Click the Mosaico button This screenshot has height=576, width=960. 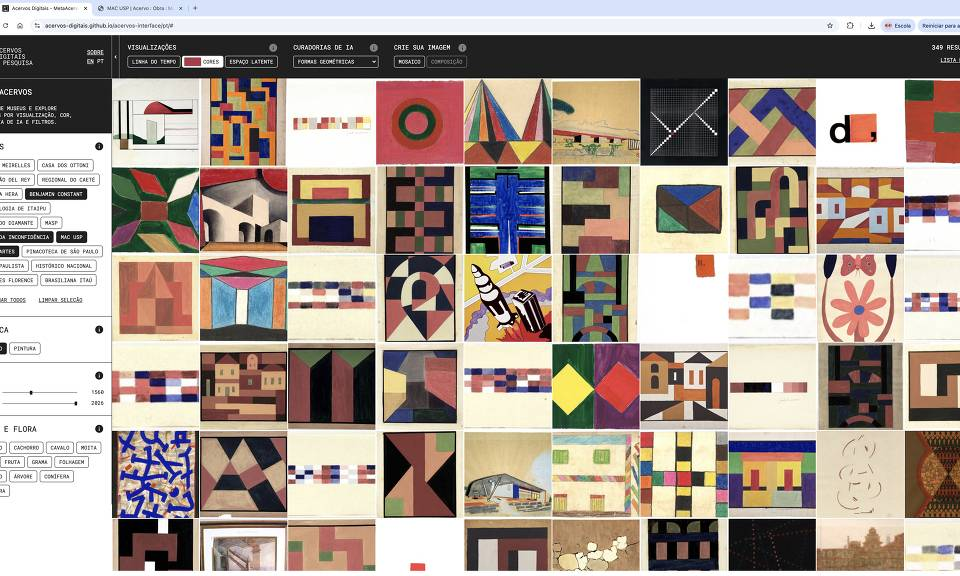[x=409, y=62]
